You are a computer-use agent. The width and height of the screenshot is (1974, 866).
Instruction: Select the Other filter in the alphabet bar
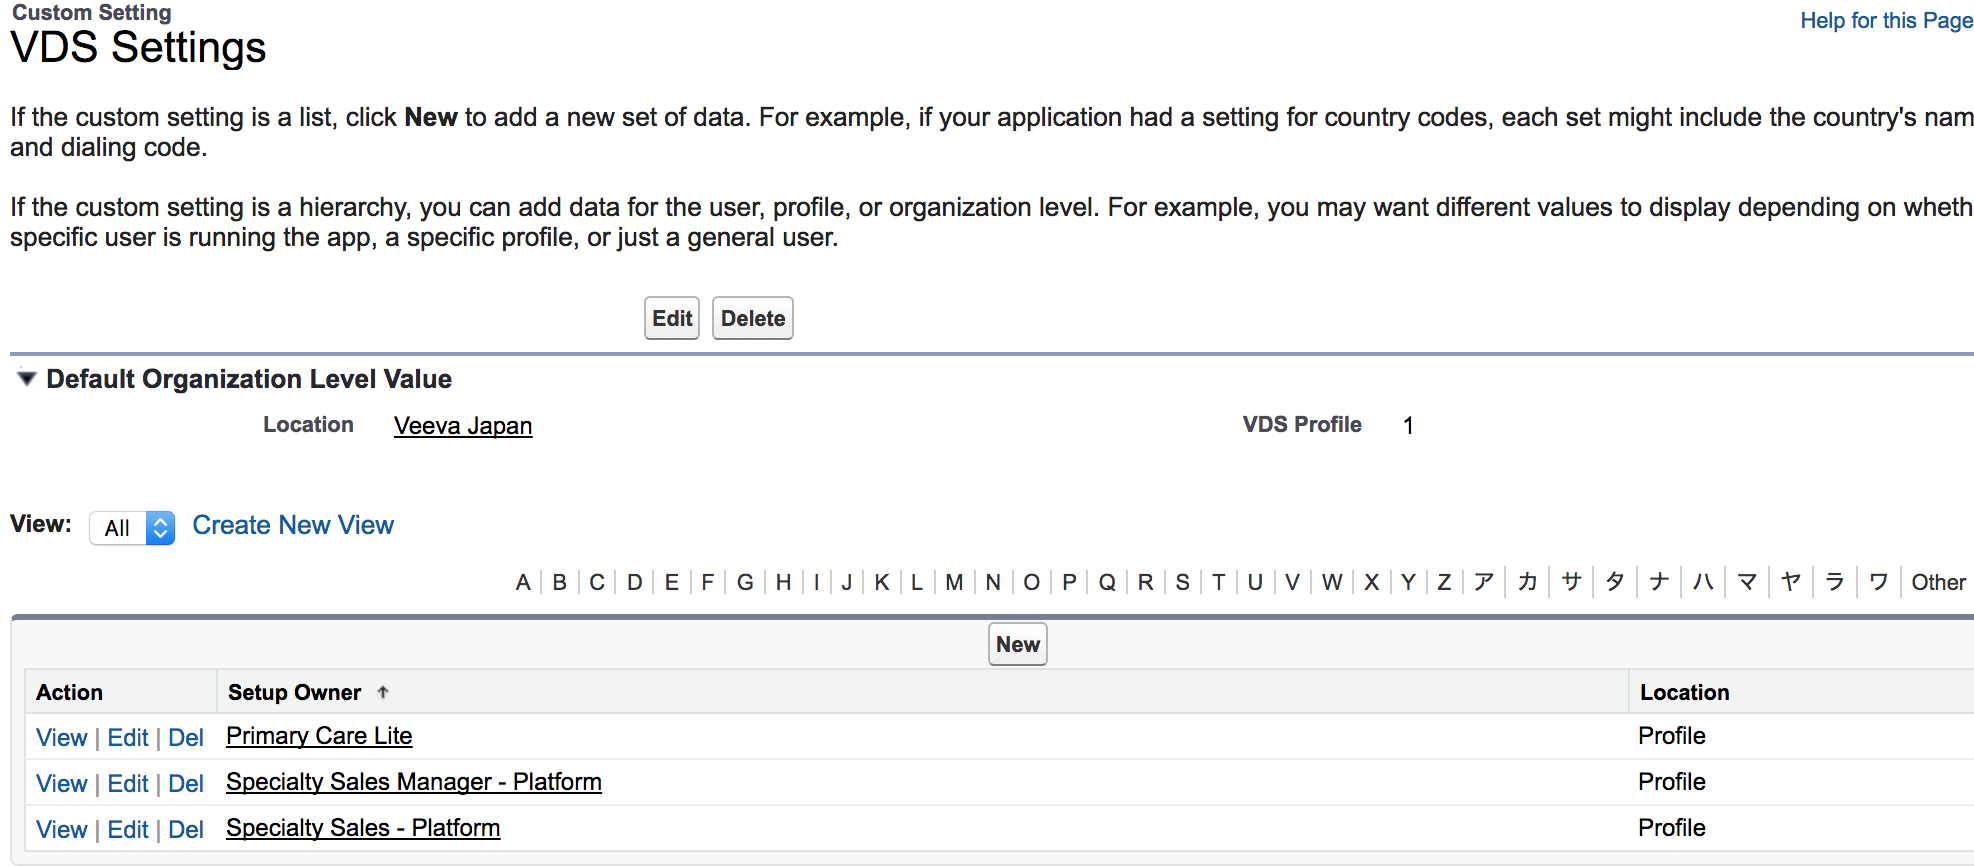tap(1938, 582)
